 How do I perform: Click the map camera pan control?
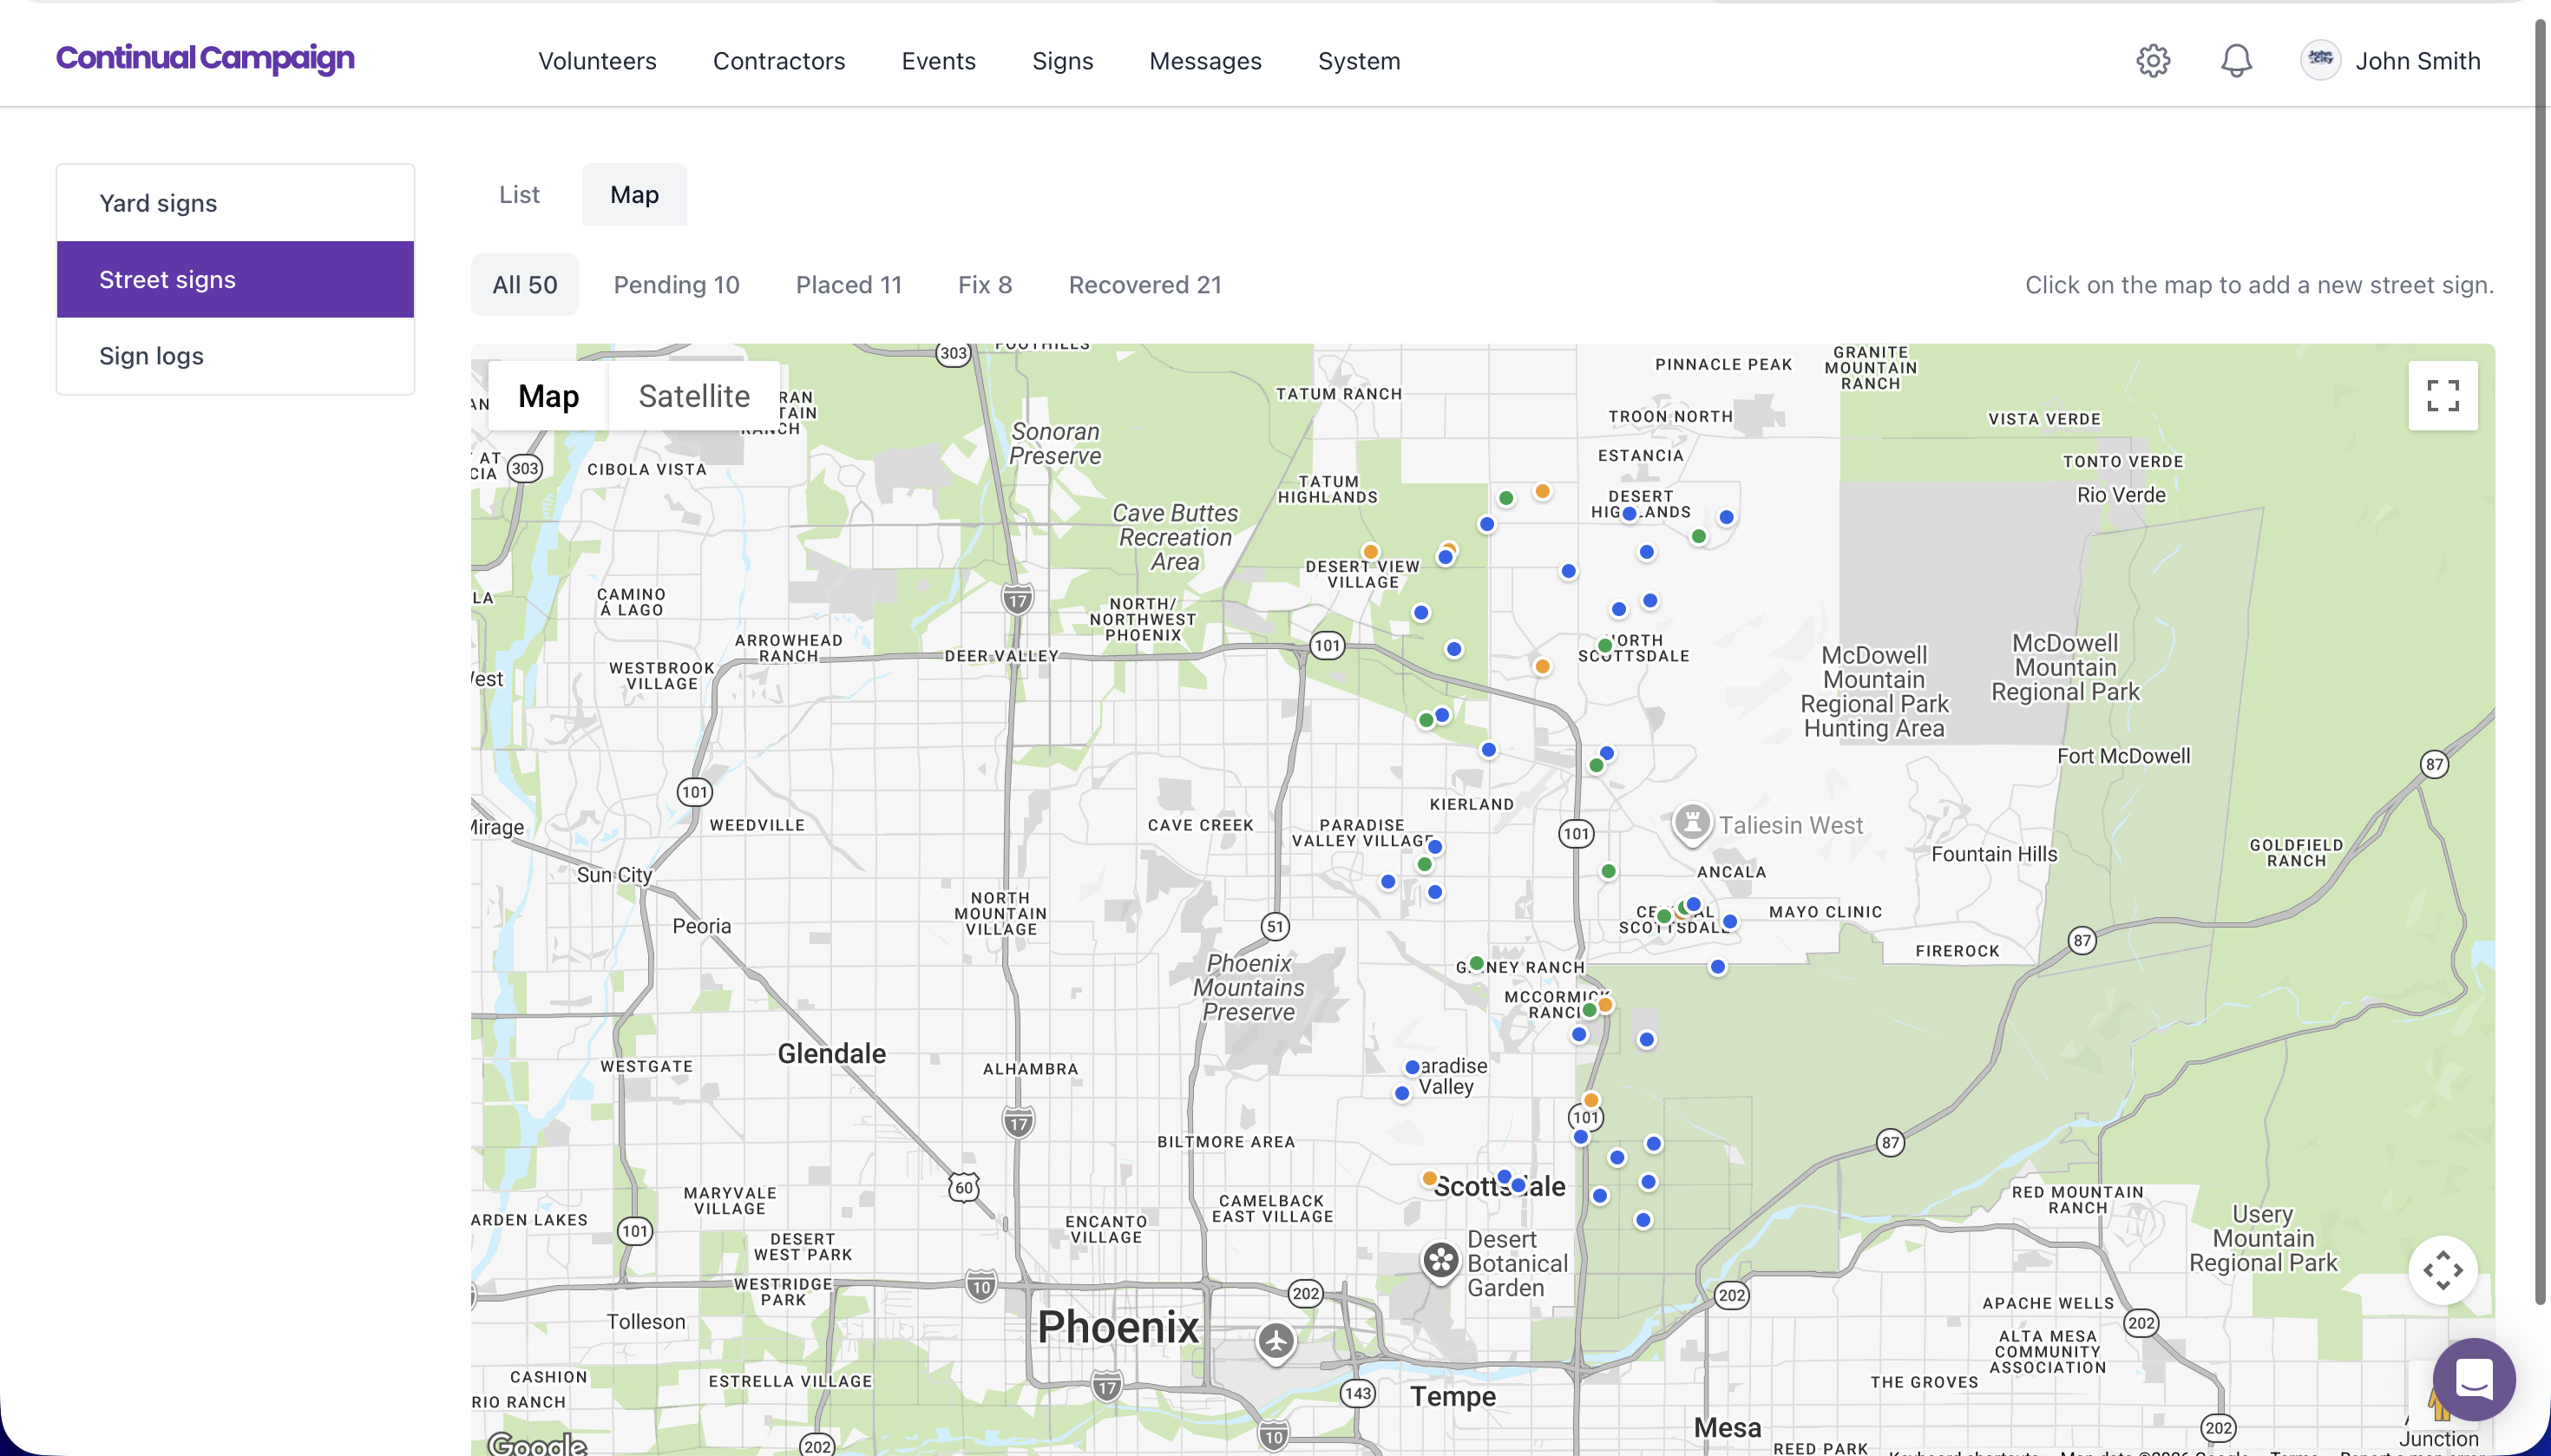click(x=2442, y=1271)
